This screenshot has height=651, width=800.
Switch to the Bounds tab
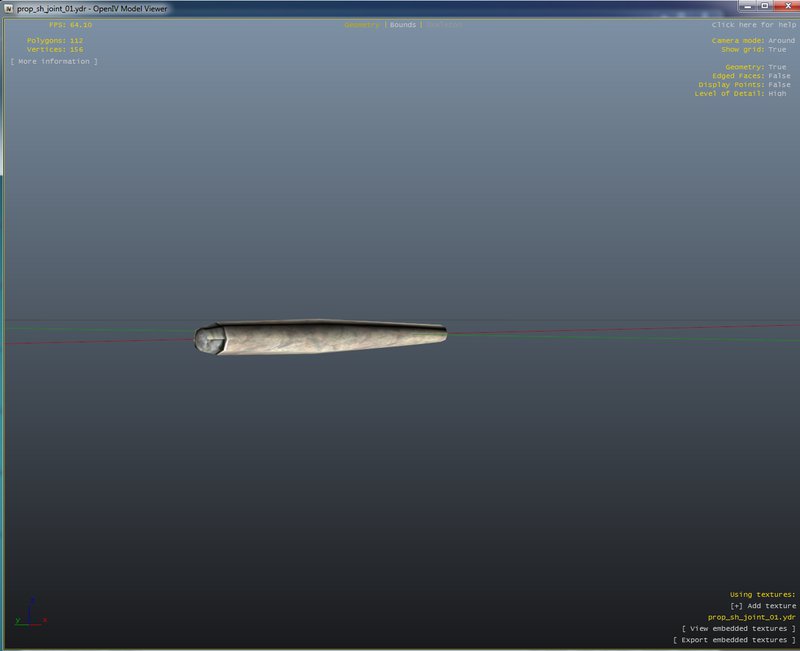(403, 25)
